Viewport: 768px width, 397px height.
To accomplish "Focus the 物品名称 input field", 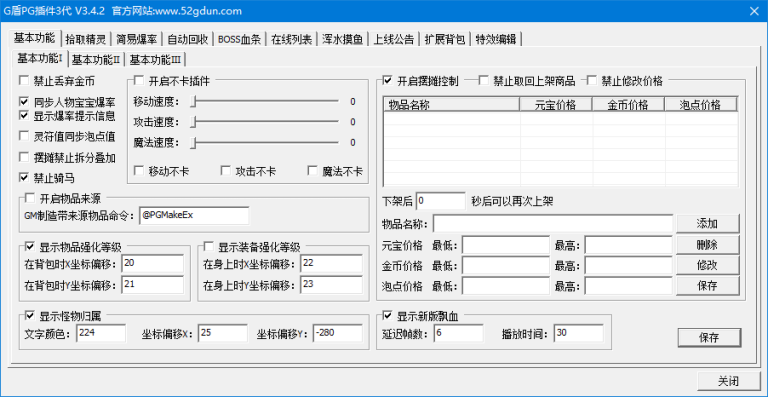I will (x=553, y=224).
